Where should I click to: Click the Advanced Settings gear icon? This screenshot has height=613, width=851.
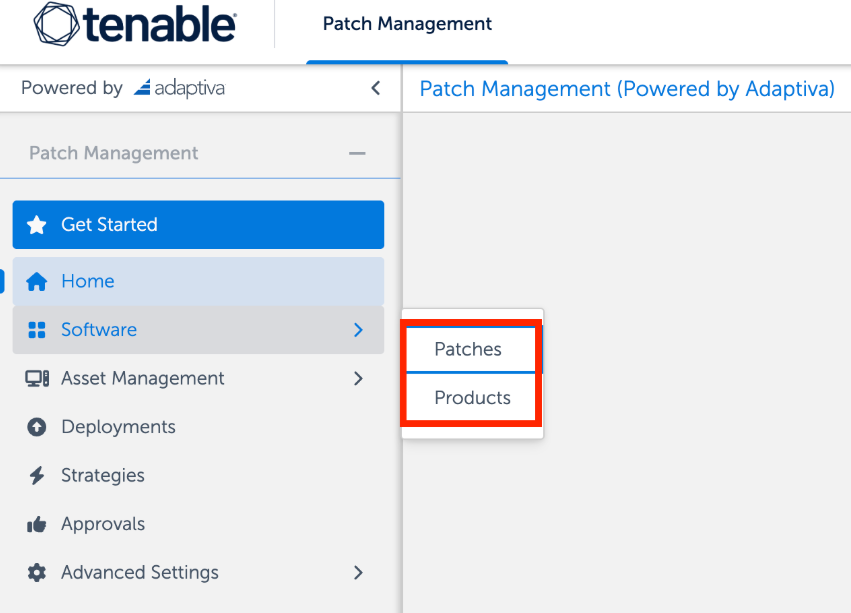tap(37, 573)
